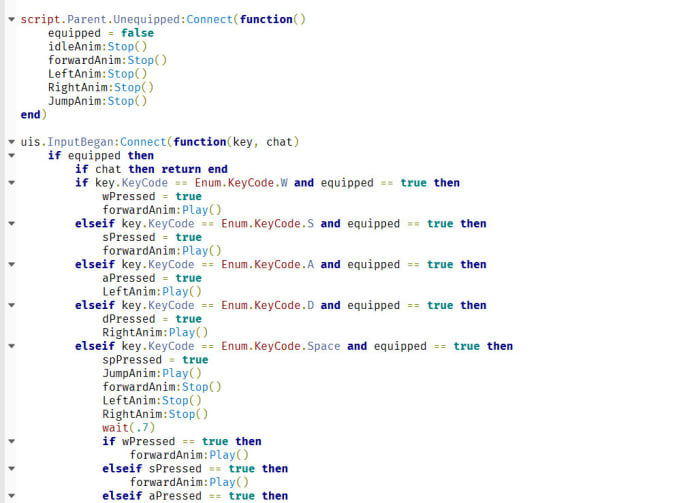Place cursor on 'sPressed = true' line
The image size is (680, 503).
(x=152, y=237)
